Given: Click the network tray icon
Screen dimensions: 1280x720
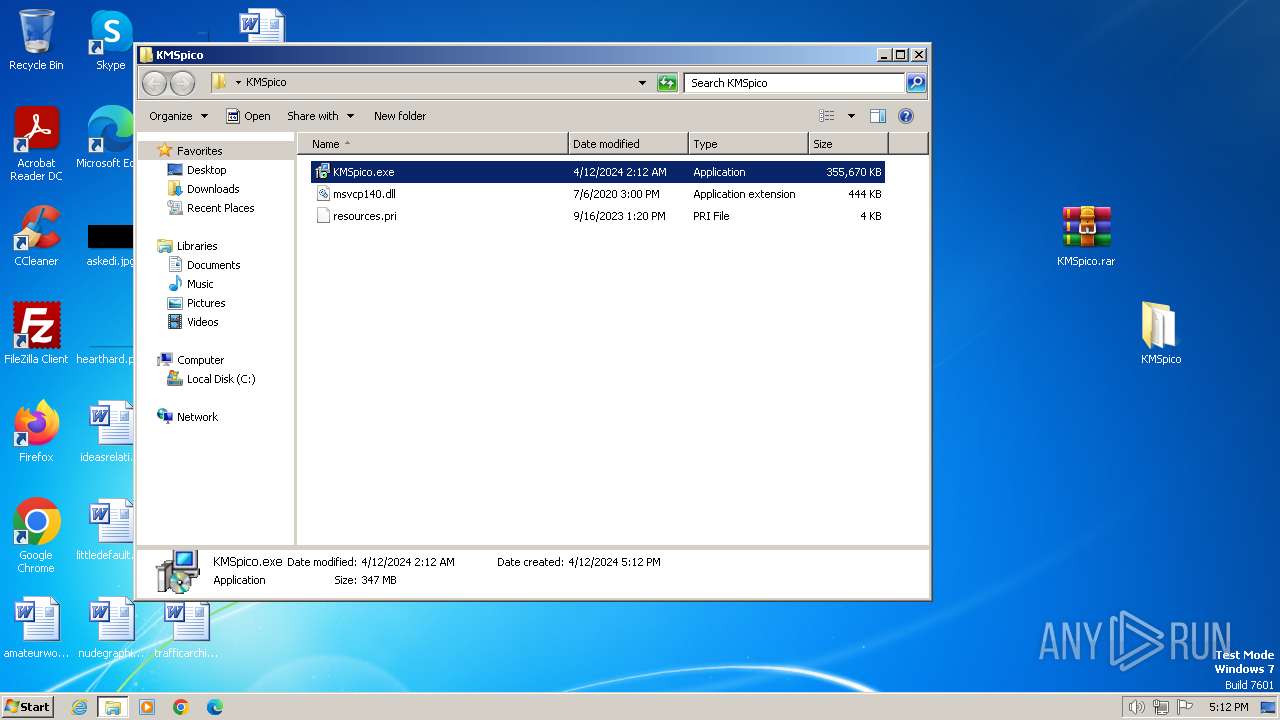Looking at the screenshot, I should point(1161,707).
